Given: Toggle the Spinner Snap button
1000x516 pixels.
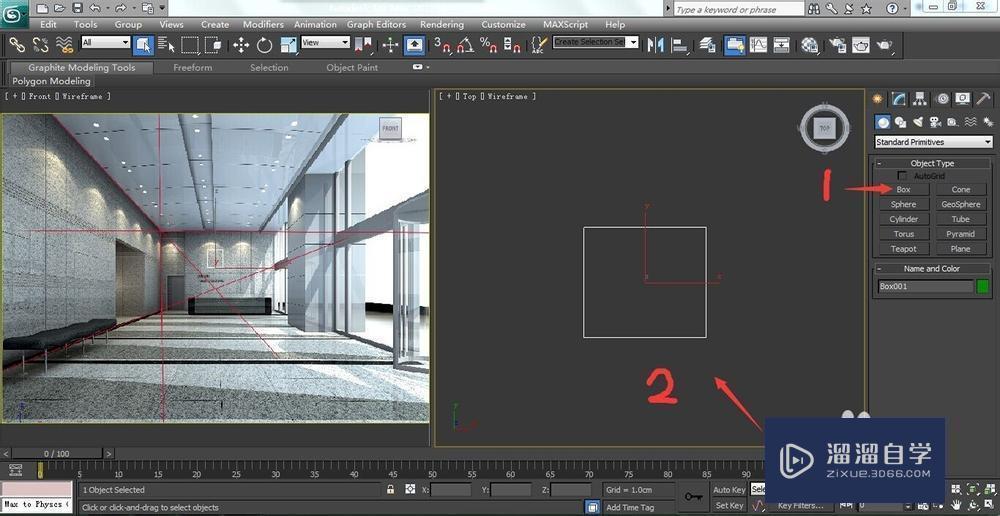Looking at the screenshot, I should [512, 45].
